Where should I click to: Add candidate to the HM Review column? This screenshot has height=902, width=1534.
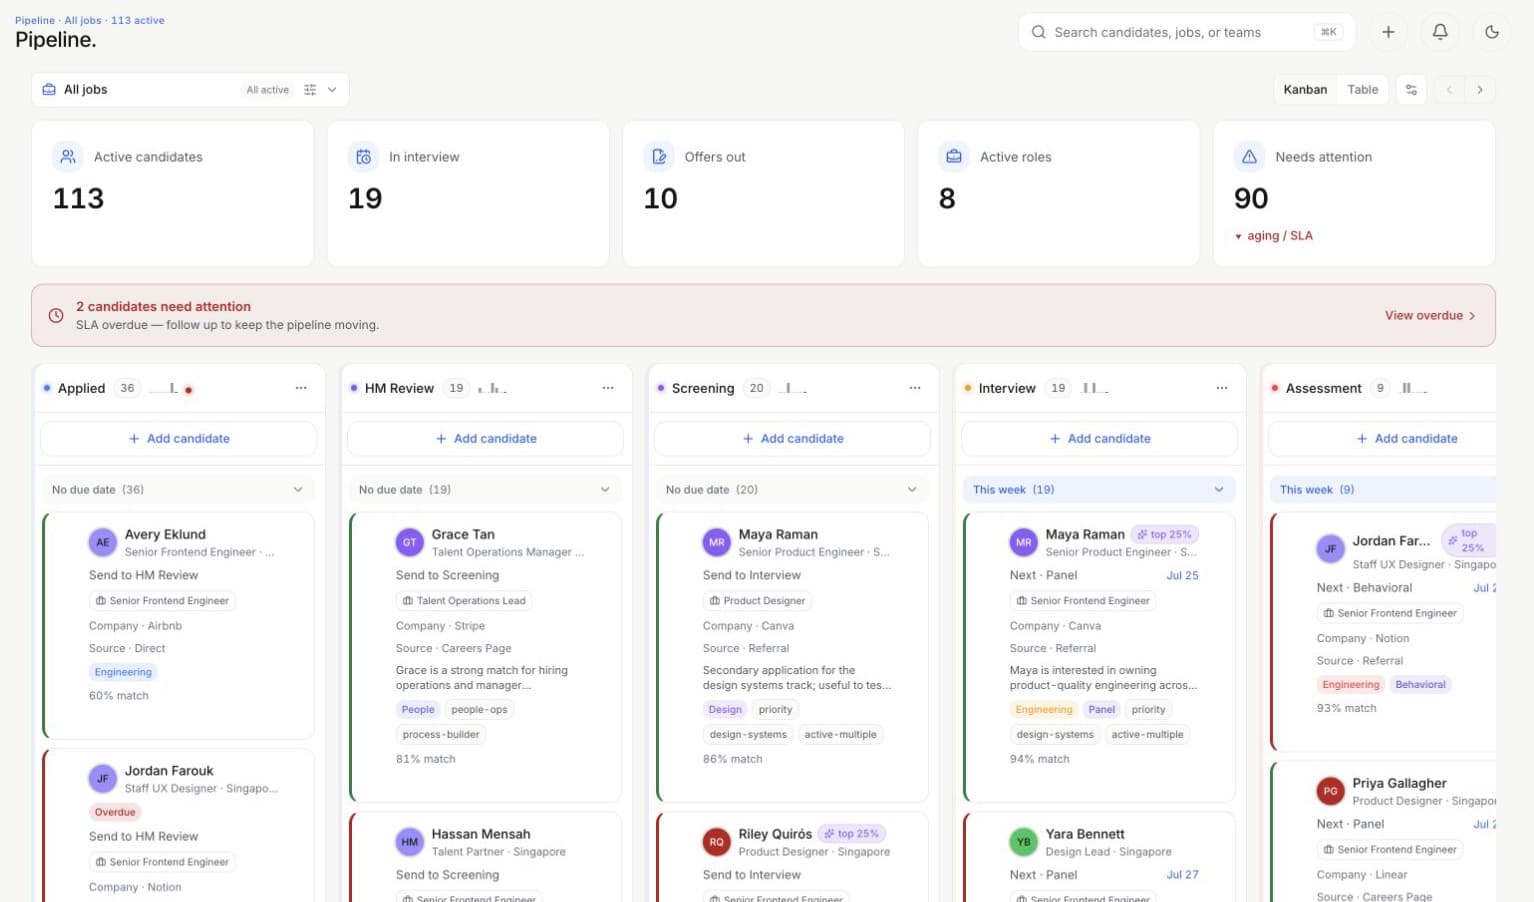click(486, 439)
